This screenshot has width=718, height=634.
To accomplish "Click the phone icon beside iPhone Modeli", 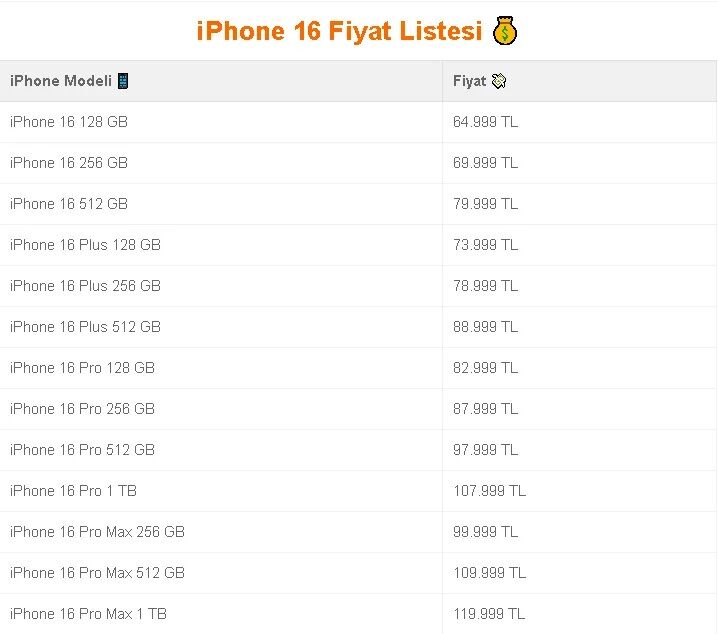I will 123,81.
